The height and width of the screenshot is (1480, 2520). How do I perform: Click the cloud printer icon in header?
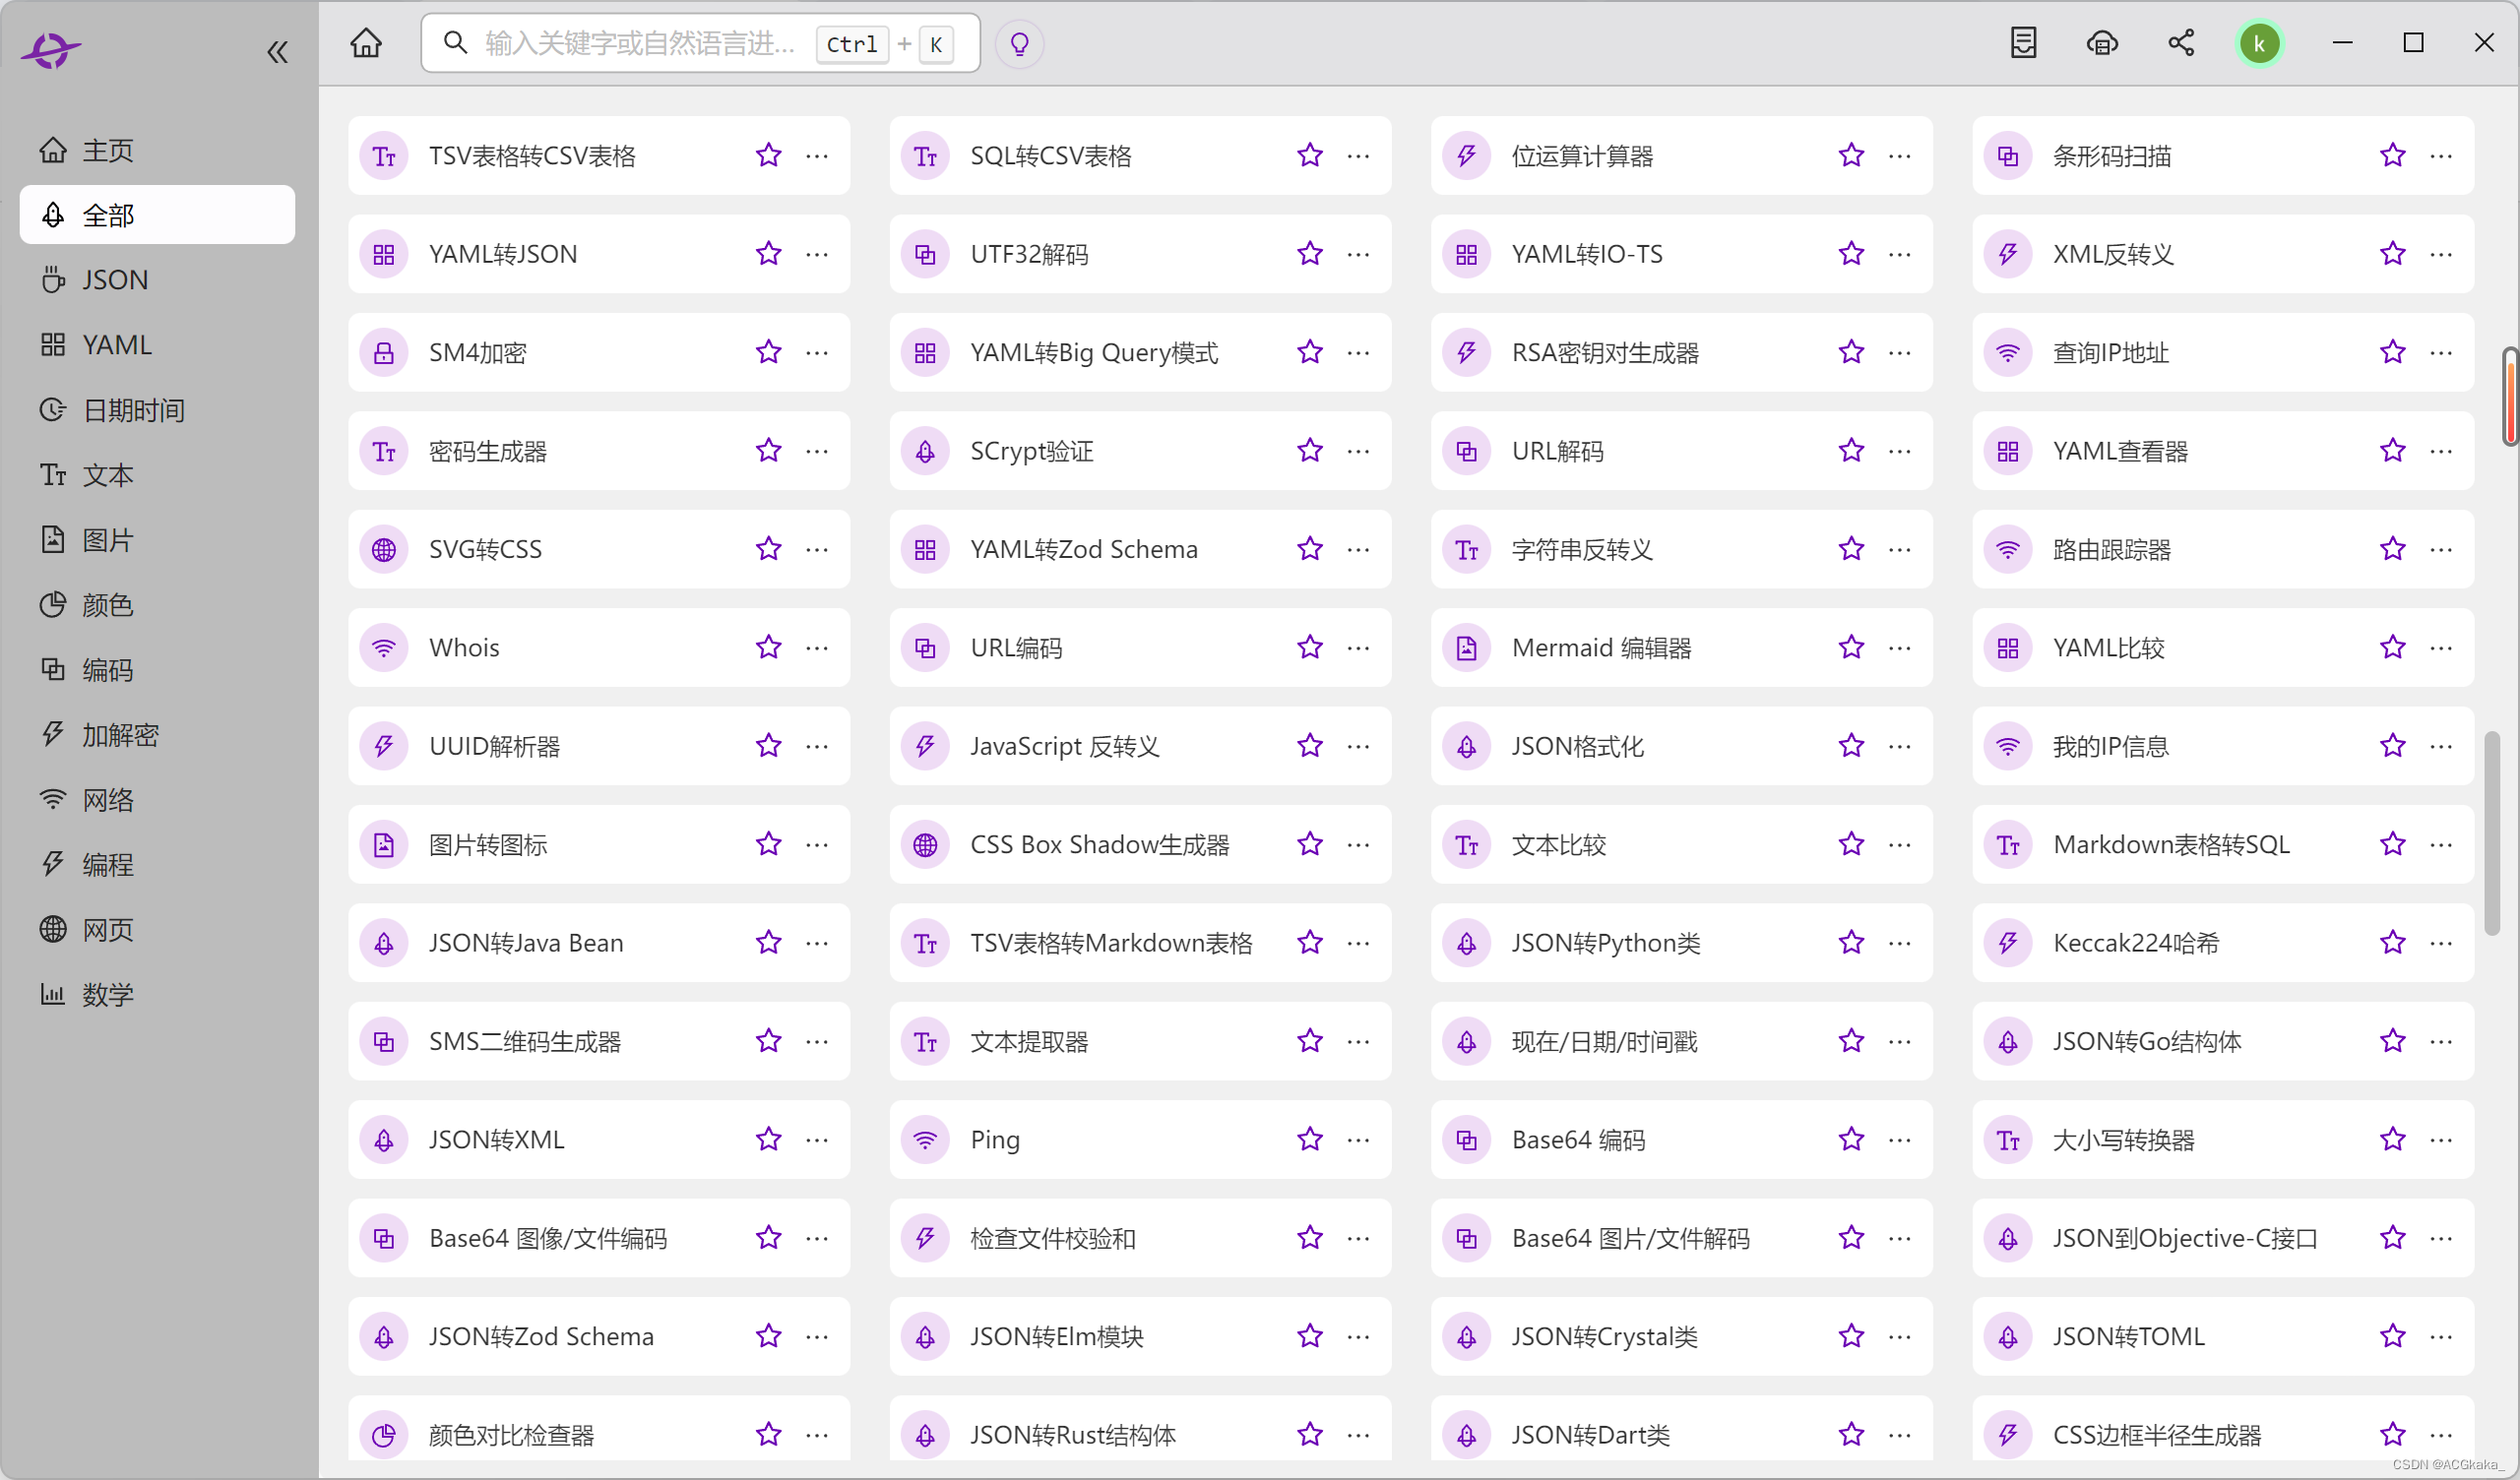click(2102, 43)
